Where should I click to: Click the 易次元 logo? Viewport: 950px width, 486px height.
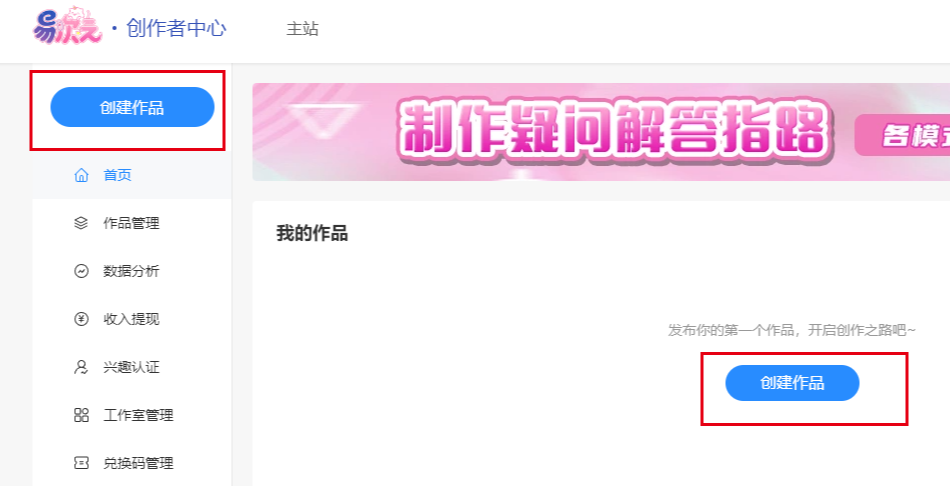click(x=68, y=26)
